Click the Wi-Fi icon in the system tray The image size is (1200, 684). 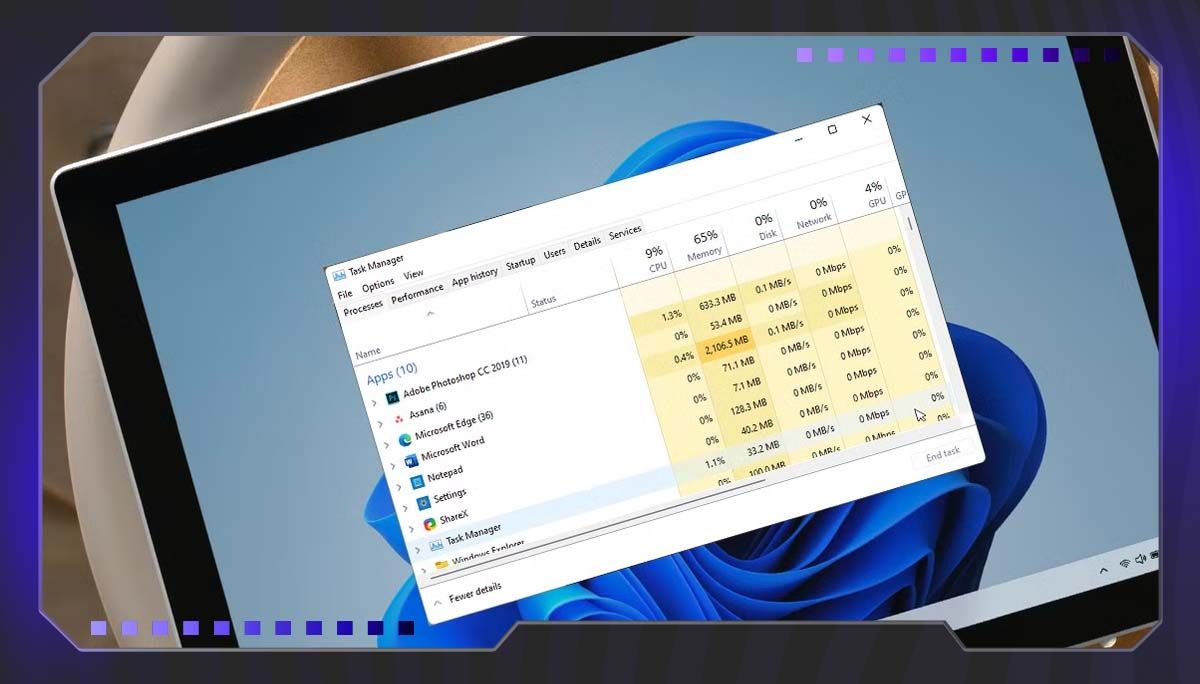pyautogui.click(x=1125, y=563)
